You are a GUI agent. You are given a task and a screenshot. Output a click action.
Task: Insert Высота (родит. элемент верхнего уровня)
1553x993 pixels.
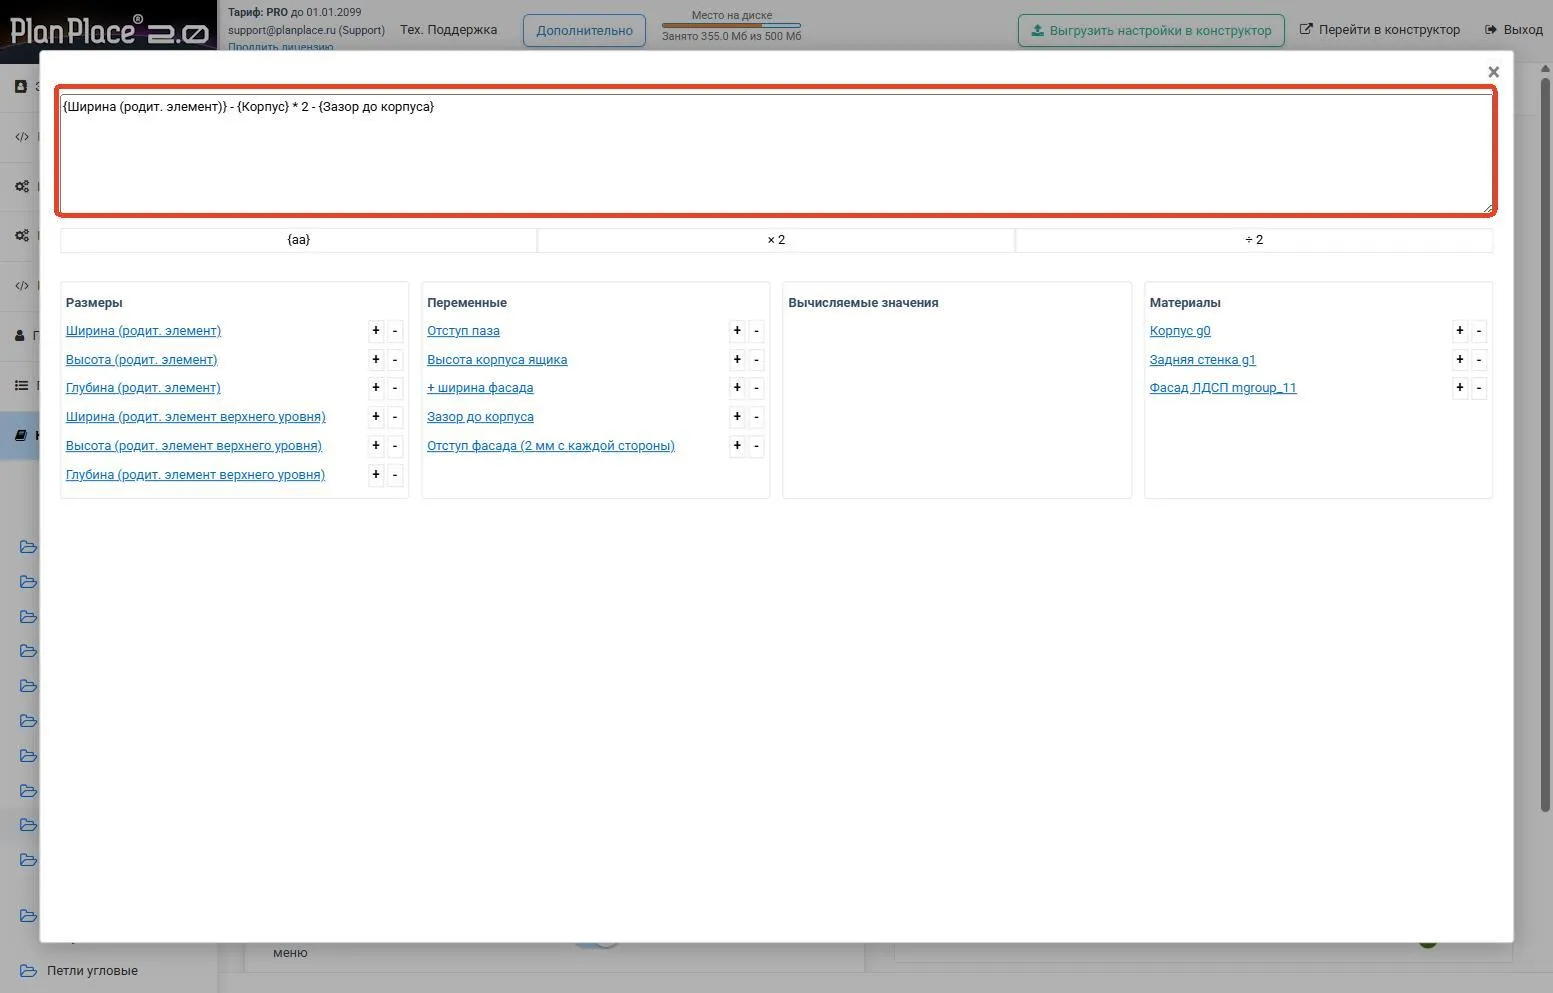tap(194, 446)
